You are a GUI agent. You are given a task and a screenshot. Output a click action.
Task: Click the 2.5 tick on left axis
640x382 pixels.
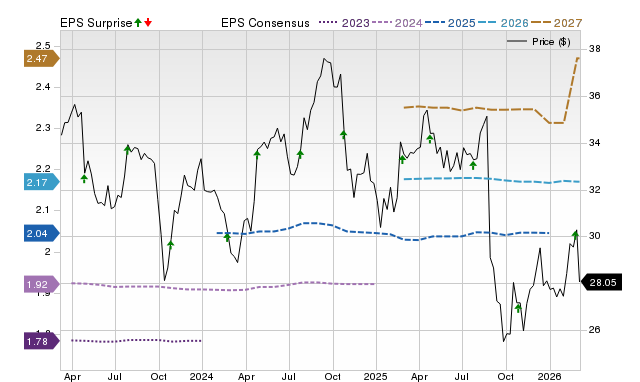[x=43, y=45]
